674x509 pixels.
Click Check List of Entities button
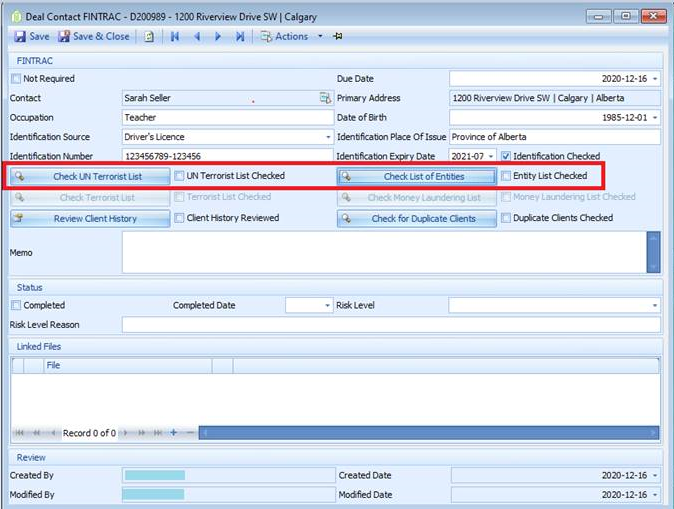coord(417,176)
